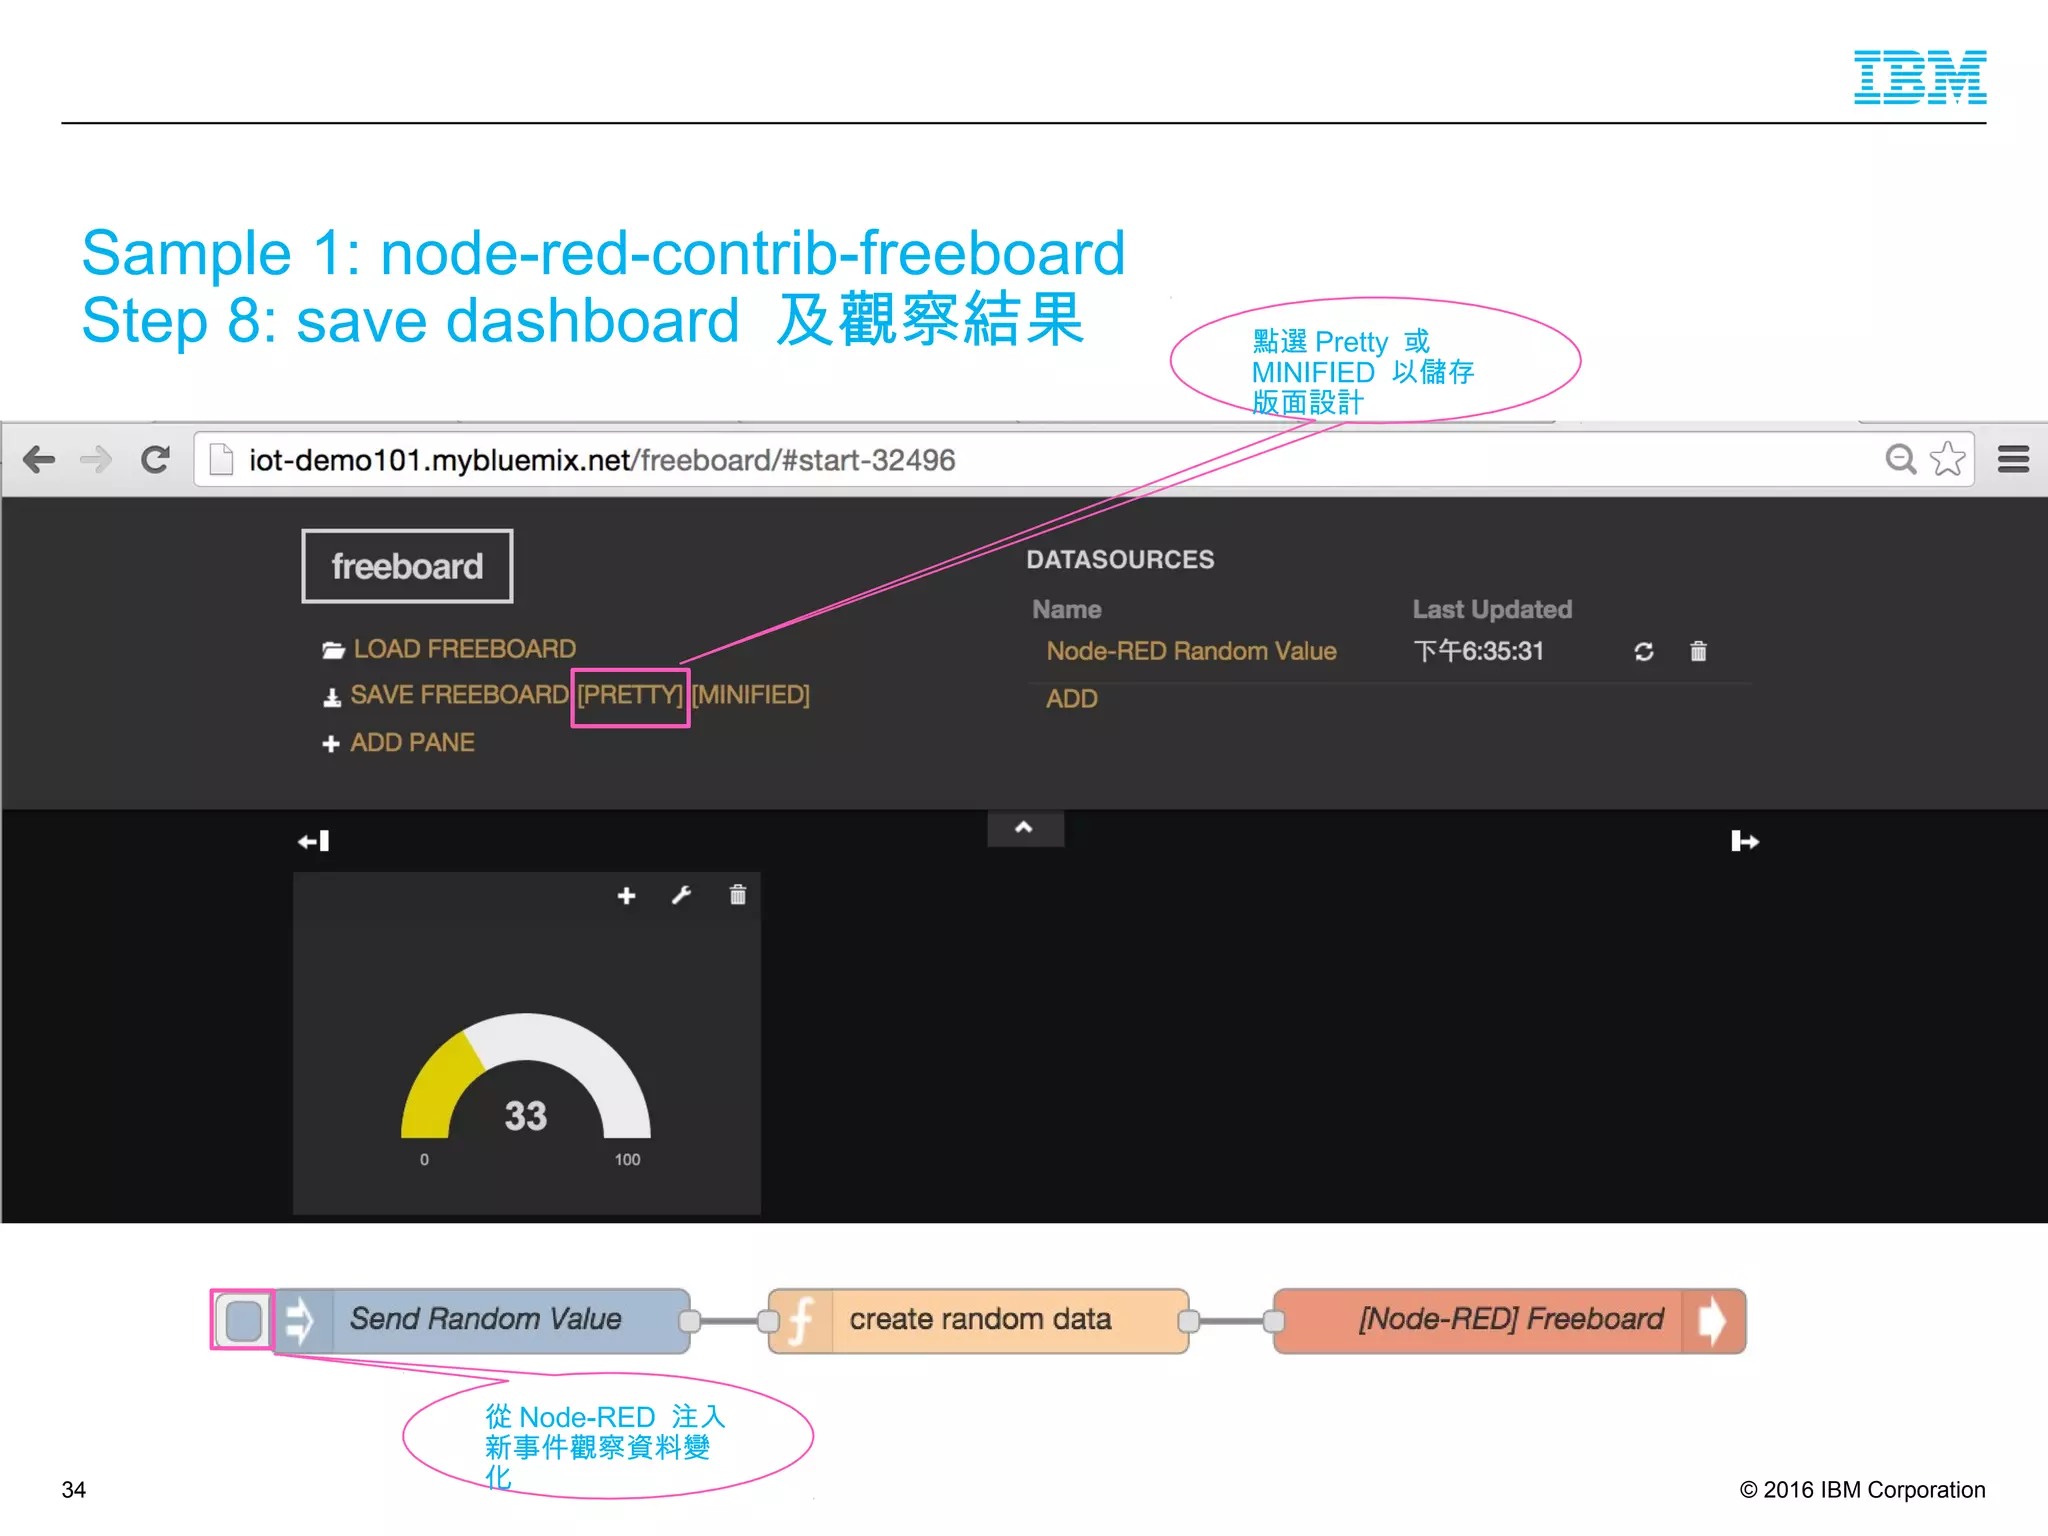Click the inject button on Send Random Value node
Viewport: 2048px width, 1536px height.
pyautogui.click(x=243, y=1320)
